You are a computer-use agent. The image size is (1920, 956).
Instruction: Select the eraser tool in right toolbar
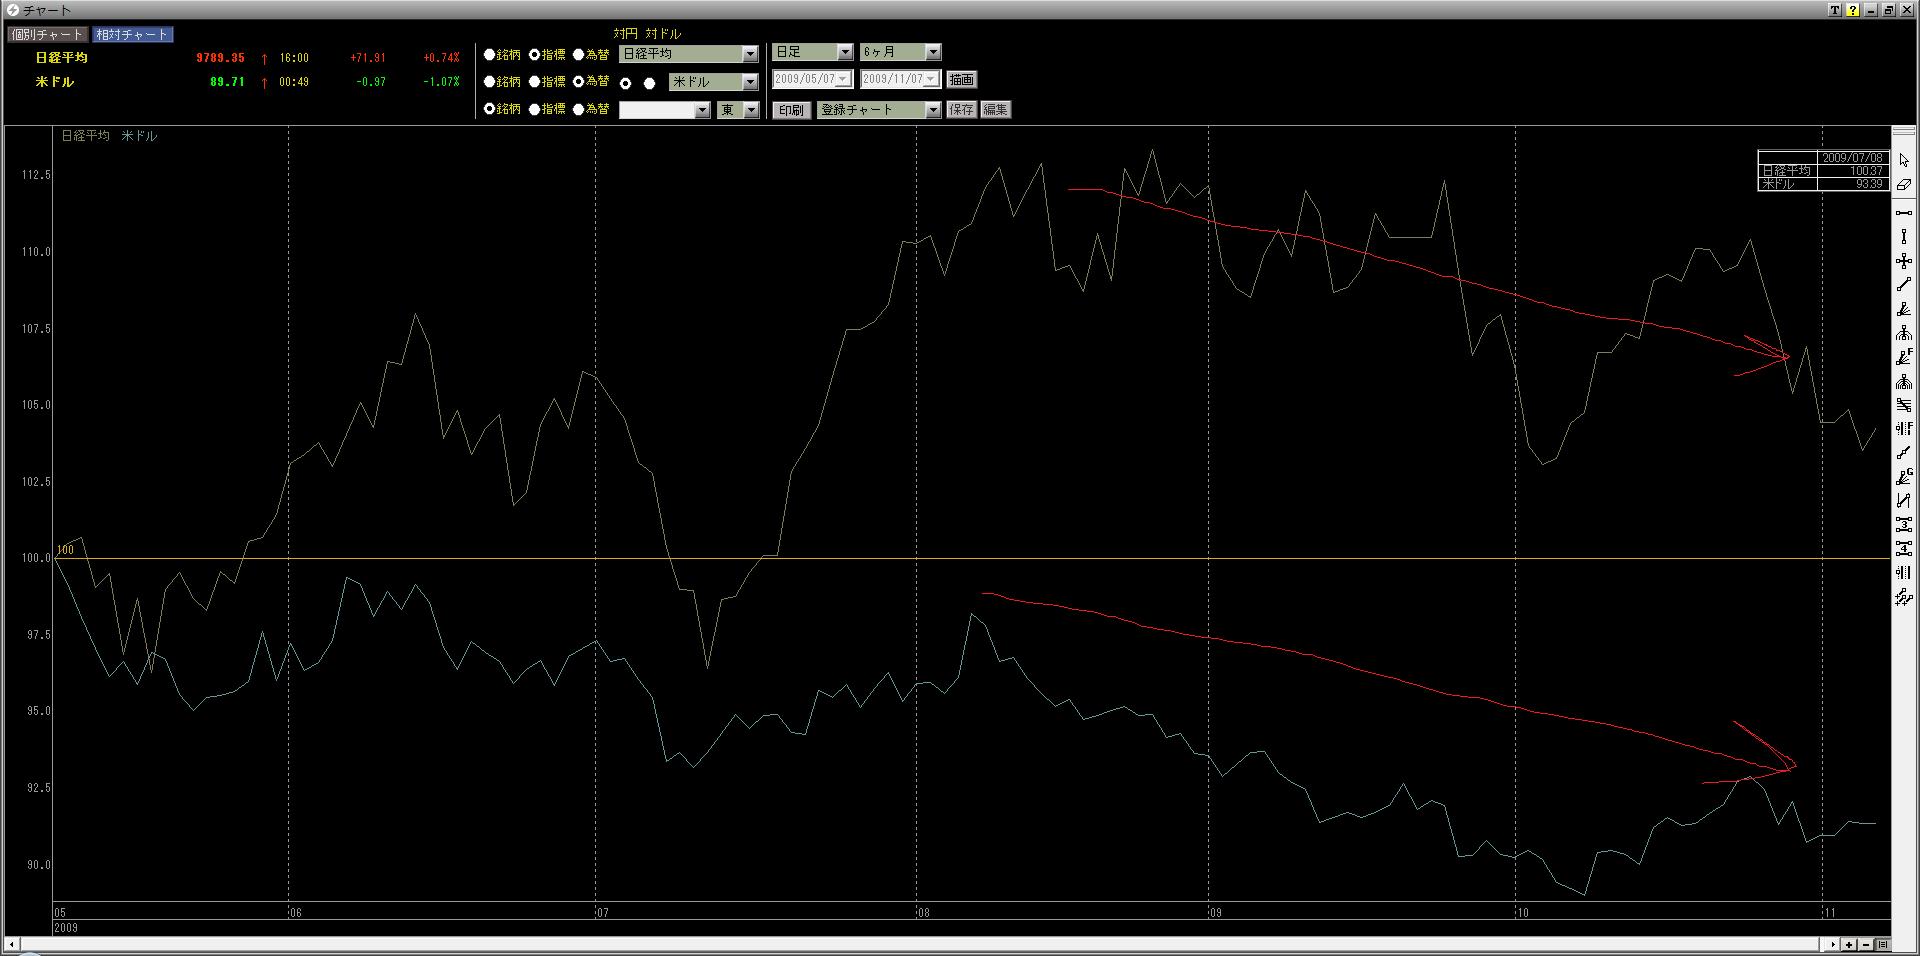coord(1903,185)
